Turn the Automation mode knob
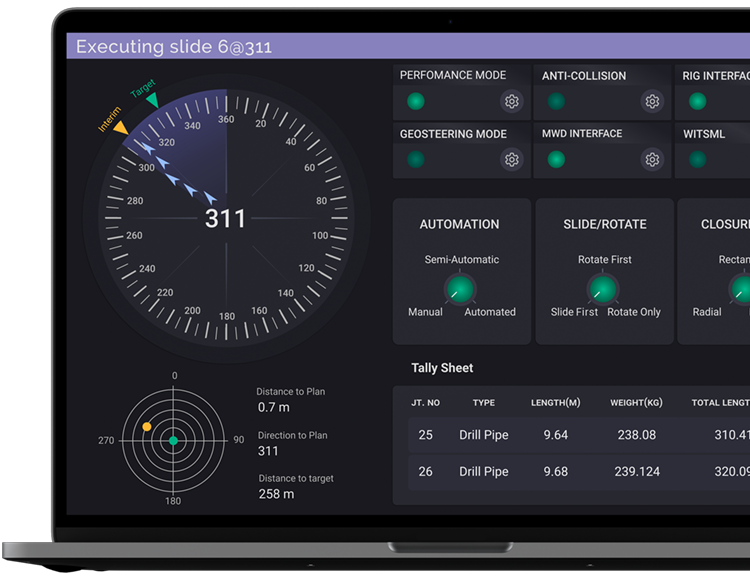750x586 pixels. 460,289
